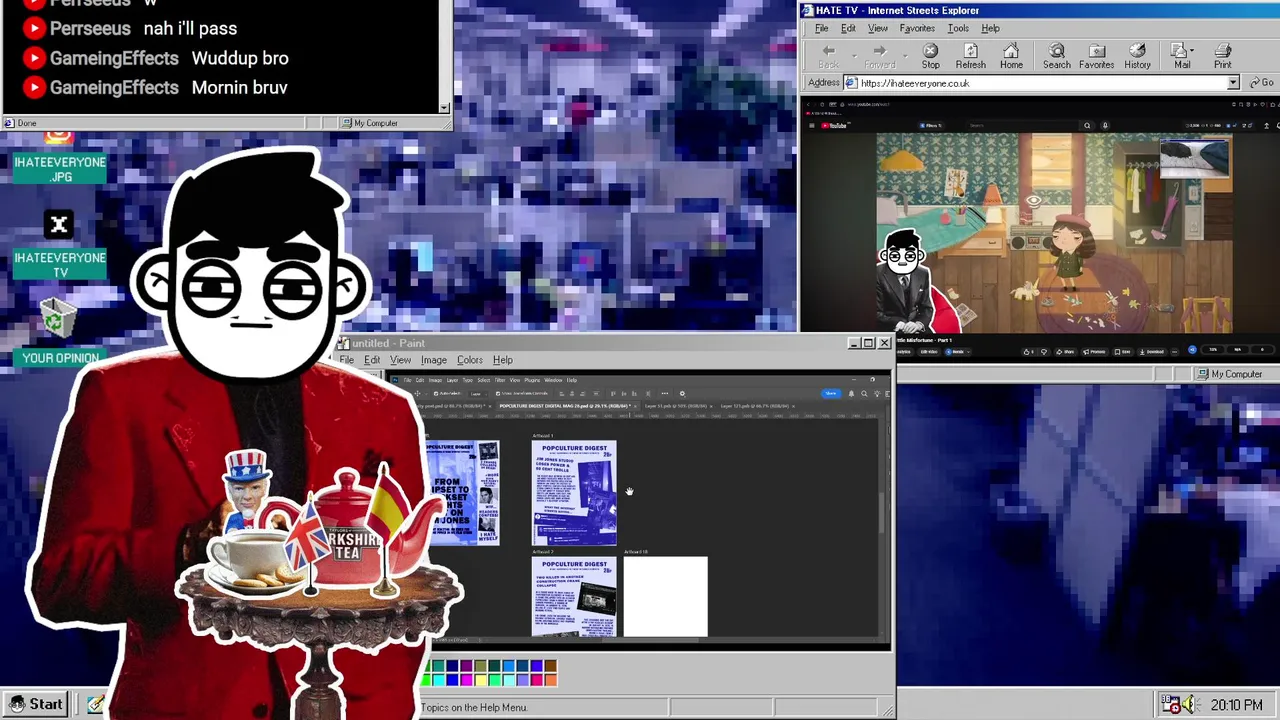Toggle the Auto-Select checkbox in Photoshop options
This screenshot has width=1280, height=720.
(x=436, y=393)
